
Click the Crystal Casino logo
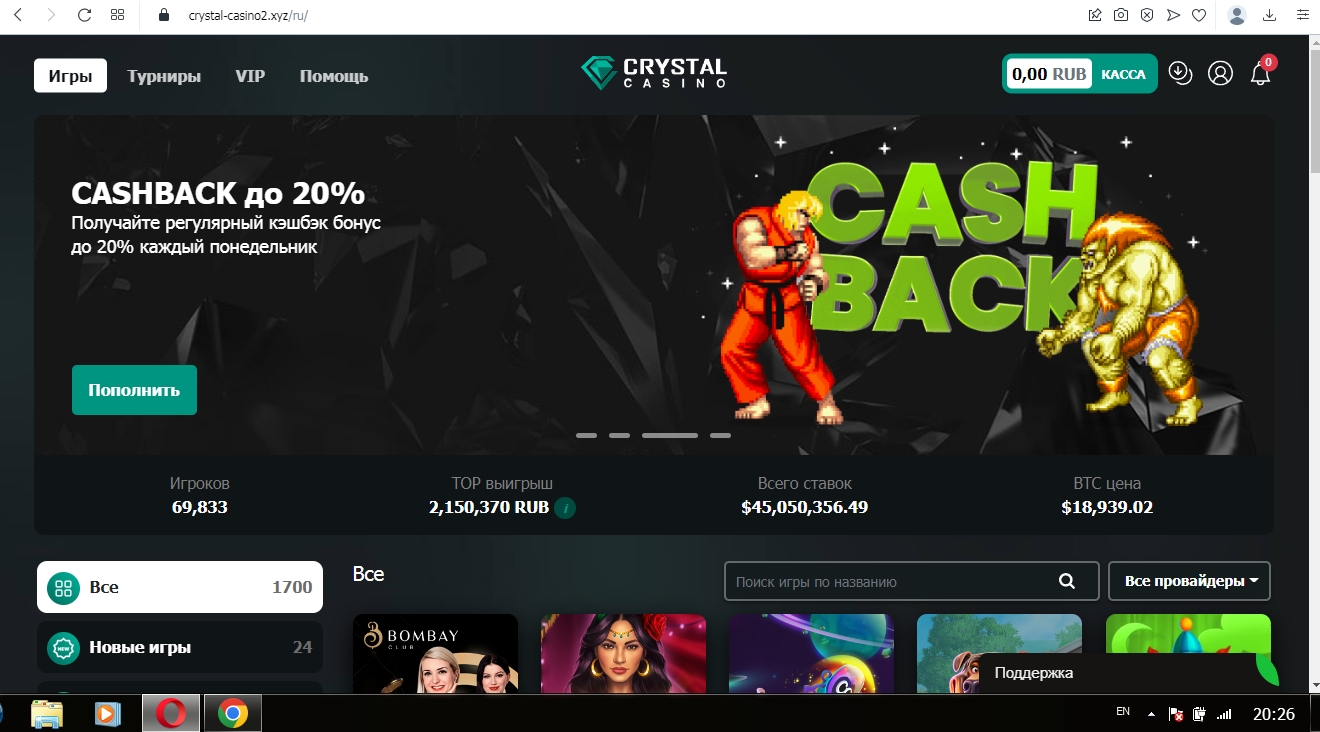coord(654,73)
